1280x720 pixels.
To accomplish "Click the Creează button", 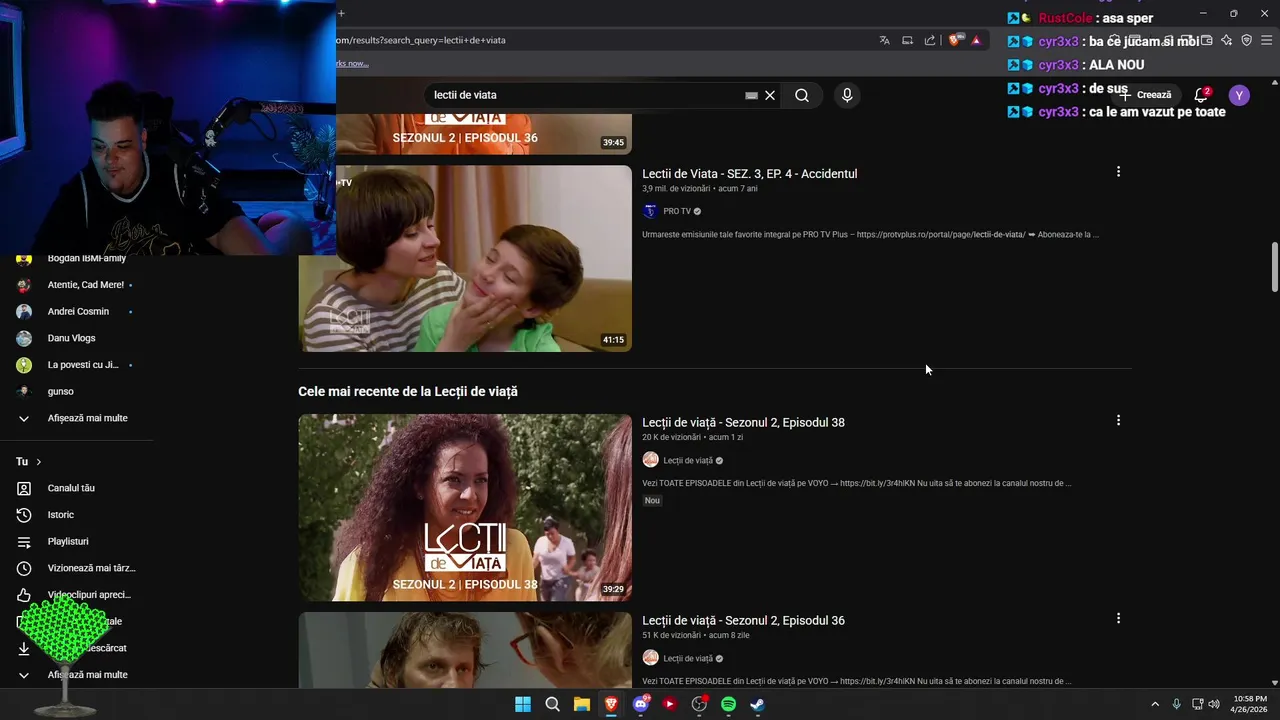I will coord(1146,95).
